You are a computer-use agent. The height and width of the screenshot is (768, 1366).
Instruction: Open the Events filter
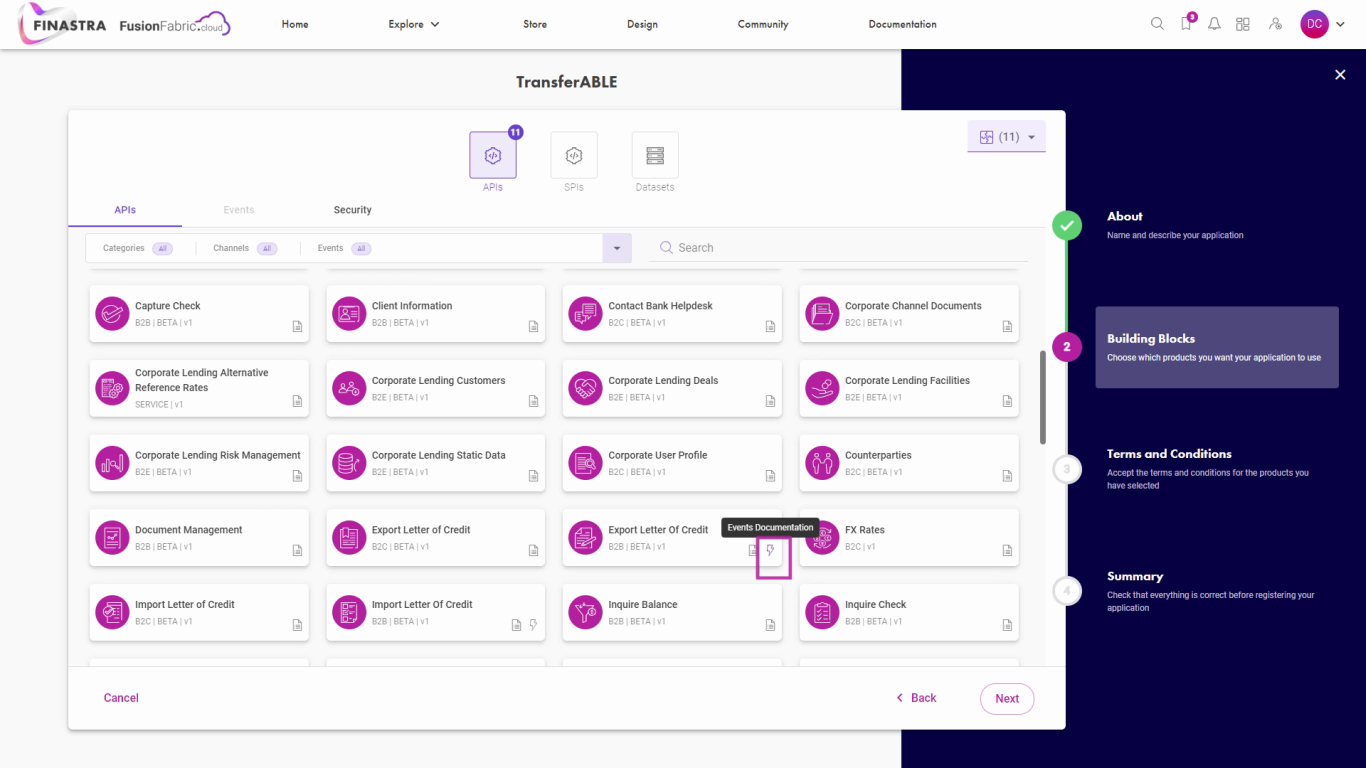pyautogui.click(x=344, y=248)
